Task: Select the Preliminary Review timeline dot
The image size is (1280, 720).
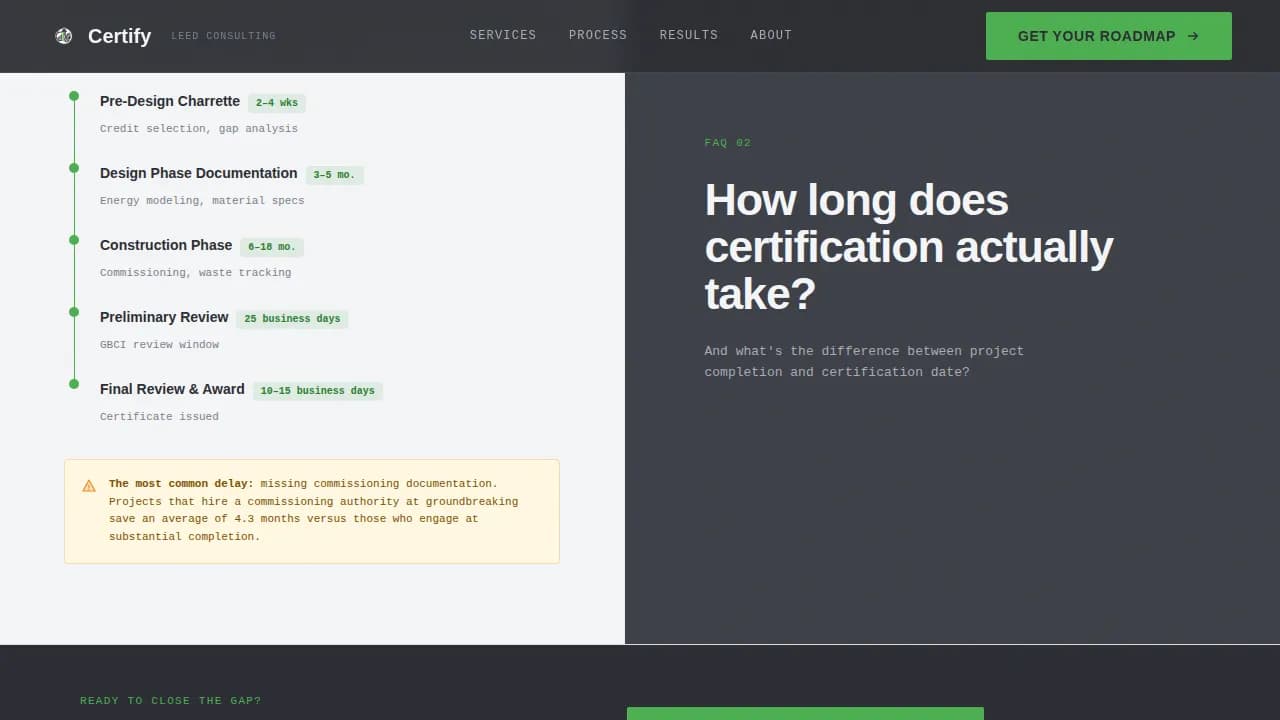Action: point(74,312)
